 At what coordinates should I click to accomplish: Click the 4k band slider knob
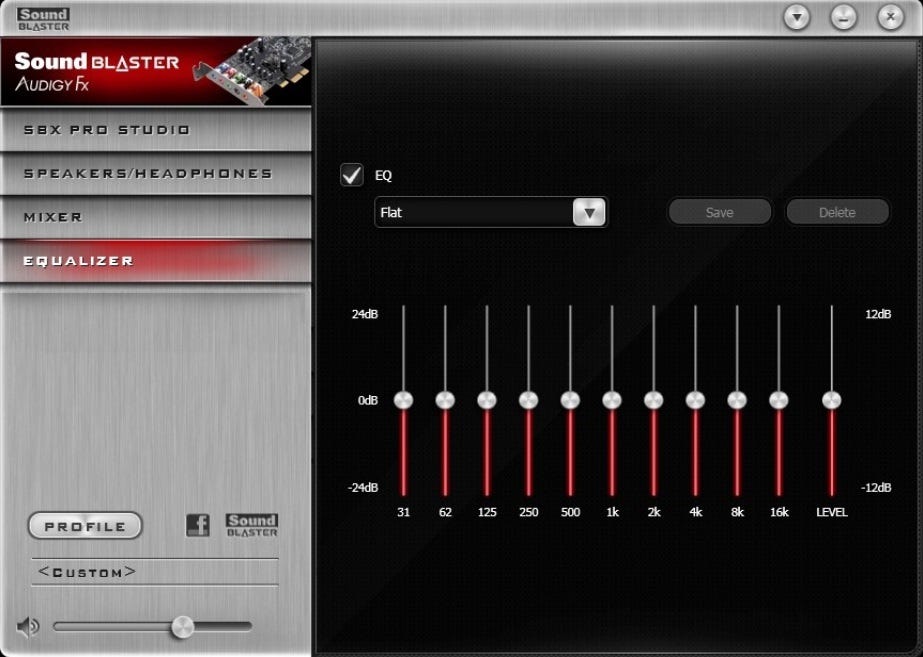(x=695, y=400)
